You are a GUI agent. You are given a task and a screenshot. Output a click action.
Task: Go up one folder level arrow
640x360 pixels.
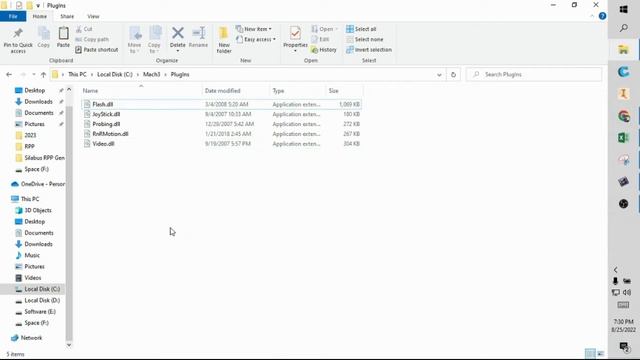pyautogui.click(x=43, y=74)
